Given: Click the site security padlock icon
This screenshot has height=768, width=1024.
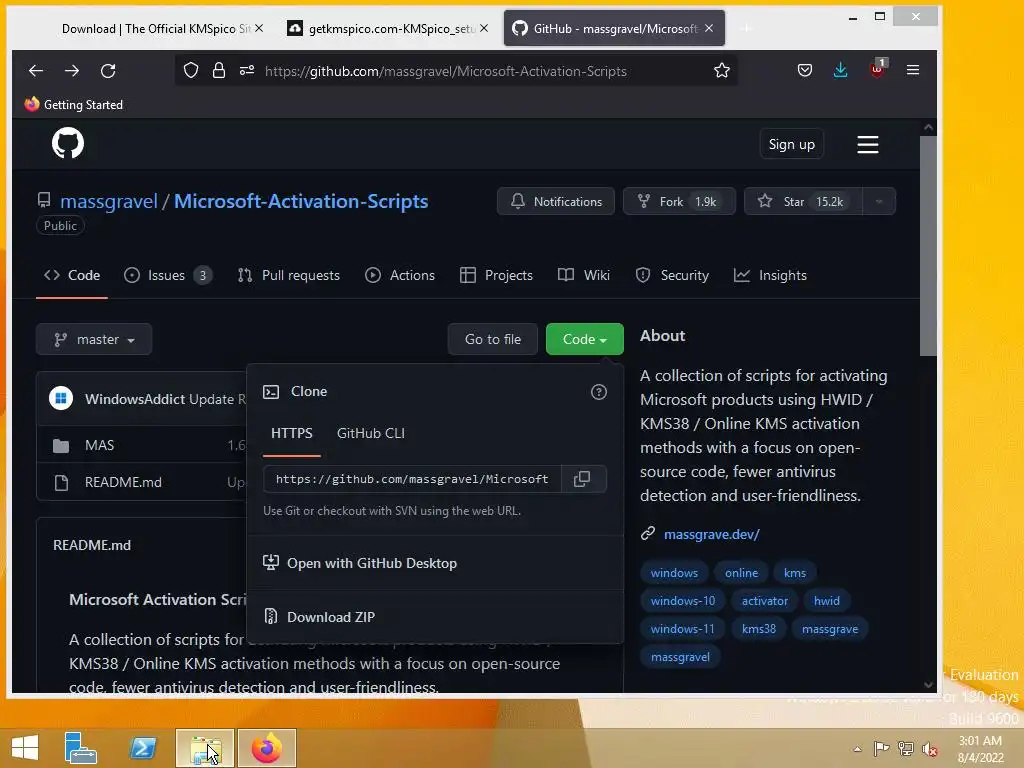Looking at the screenshot, I should [x=219, y=71].
